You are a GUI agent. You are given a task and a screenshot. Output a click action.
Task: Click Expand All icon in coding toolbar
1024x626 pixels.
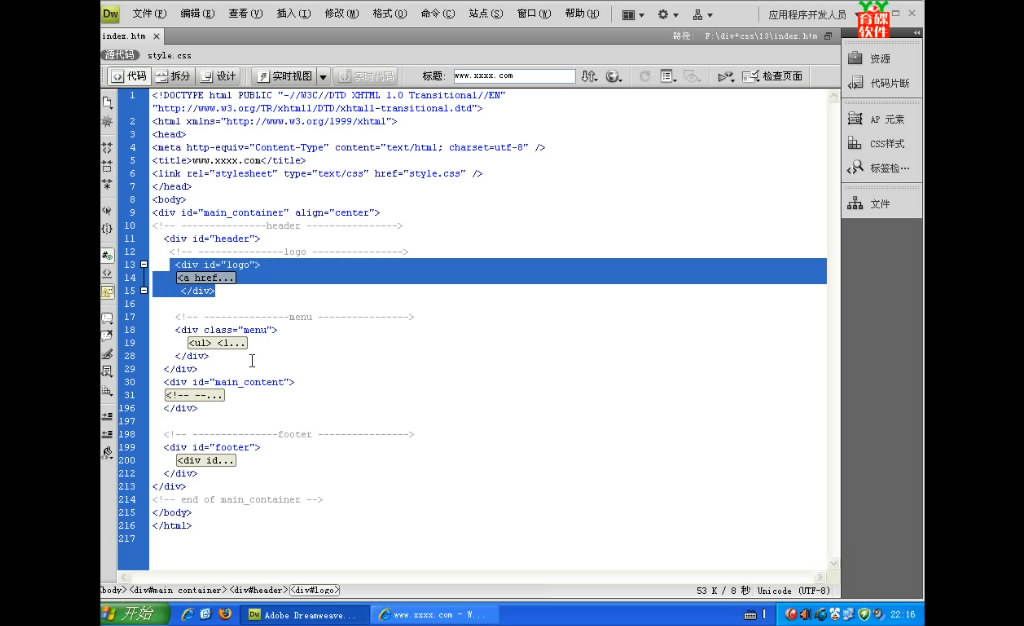tap(108, 185)
